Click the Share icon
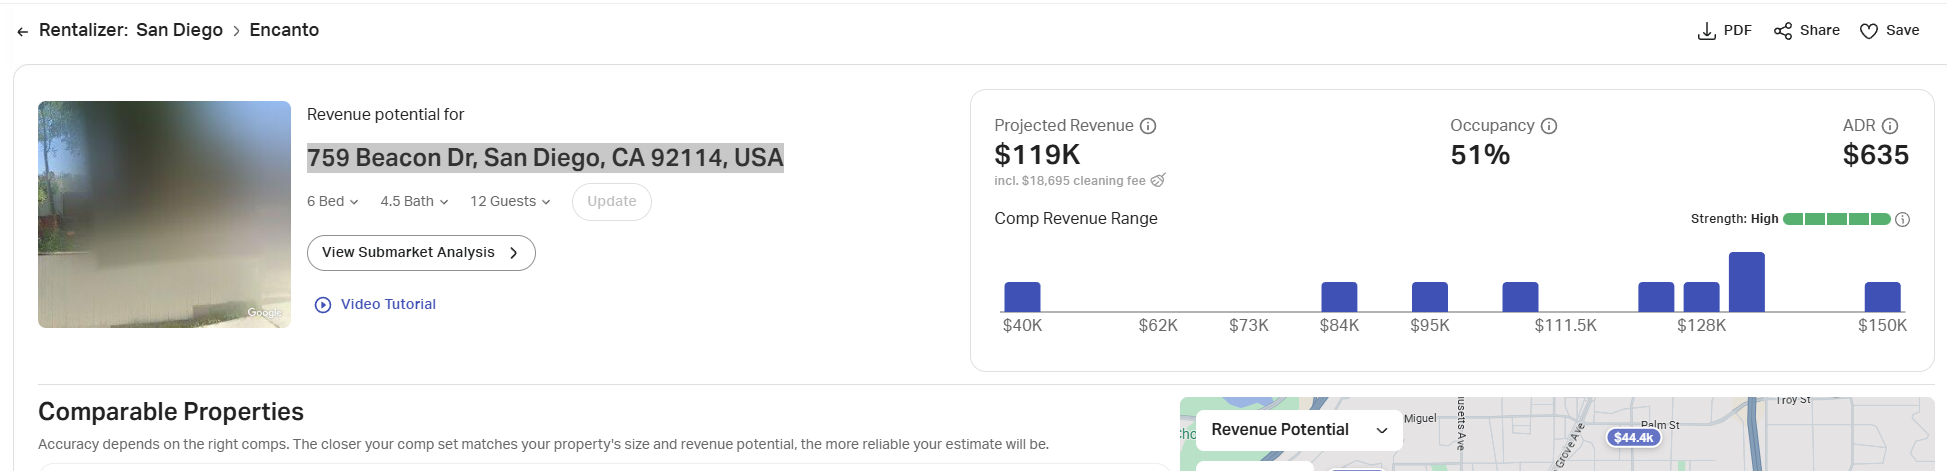Screen dimensions: 1947x471 (1783, 31)
